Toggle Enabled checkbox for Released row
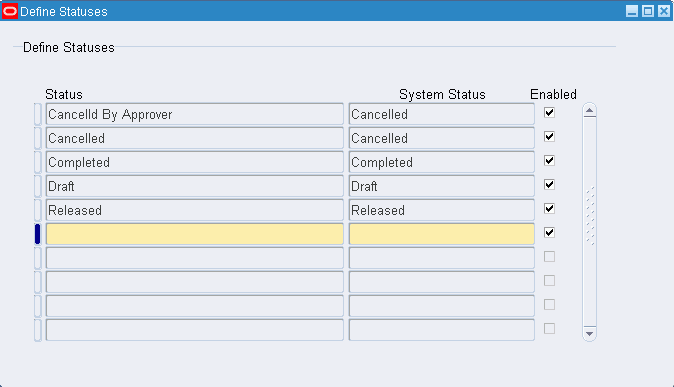Viewport: 674px width, 387px height. (x=549, y=209)
